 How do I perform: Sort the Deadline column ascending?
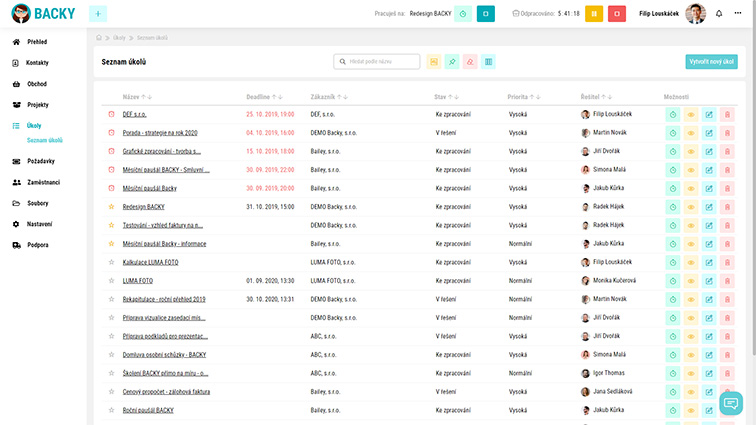[x=274, y=97]
